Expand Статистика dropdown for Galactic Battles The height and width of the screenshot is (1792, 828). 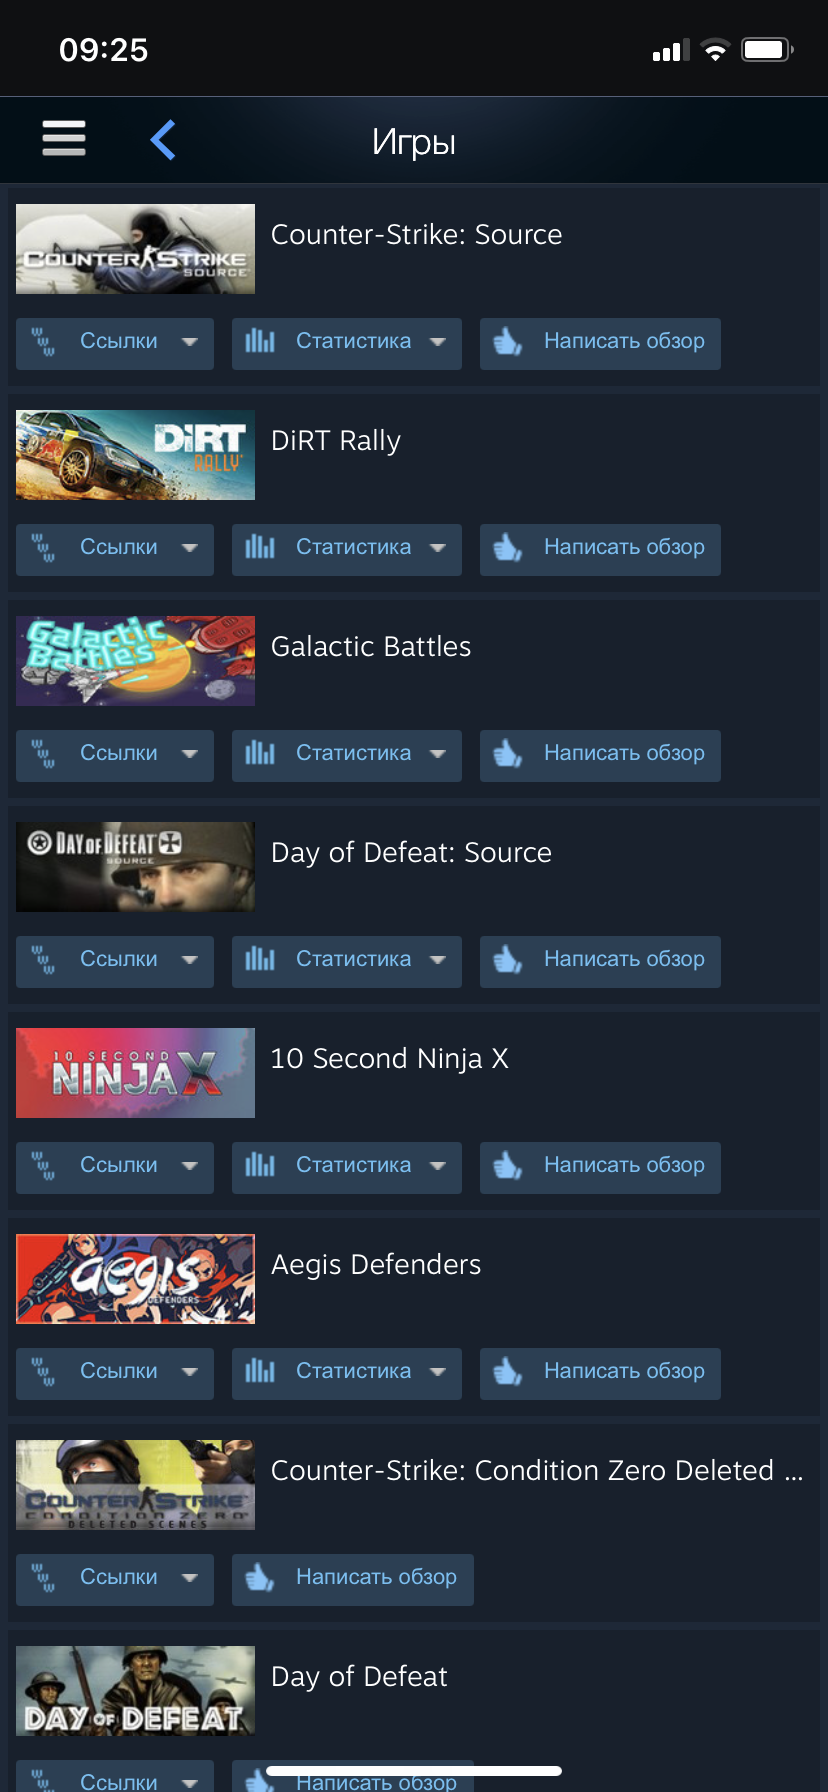point(347,755)
